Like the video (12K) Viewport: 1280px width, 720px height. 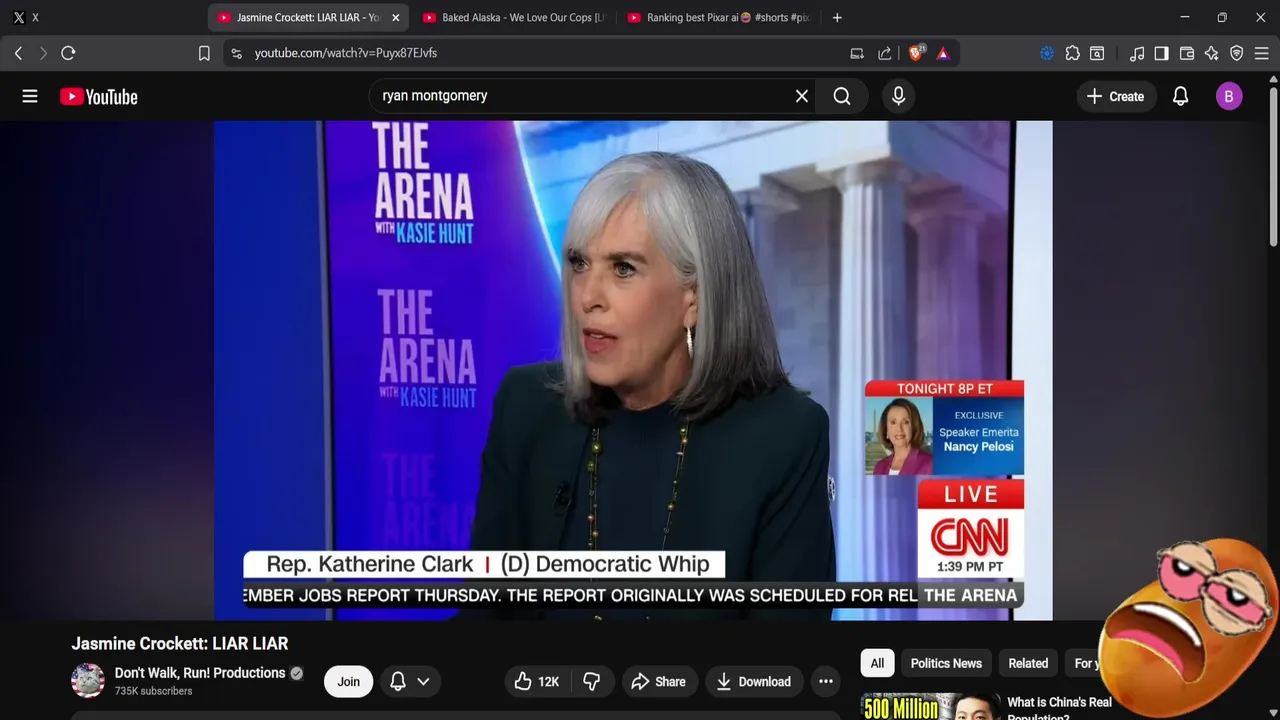[536, 682]
